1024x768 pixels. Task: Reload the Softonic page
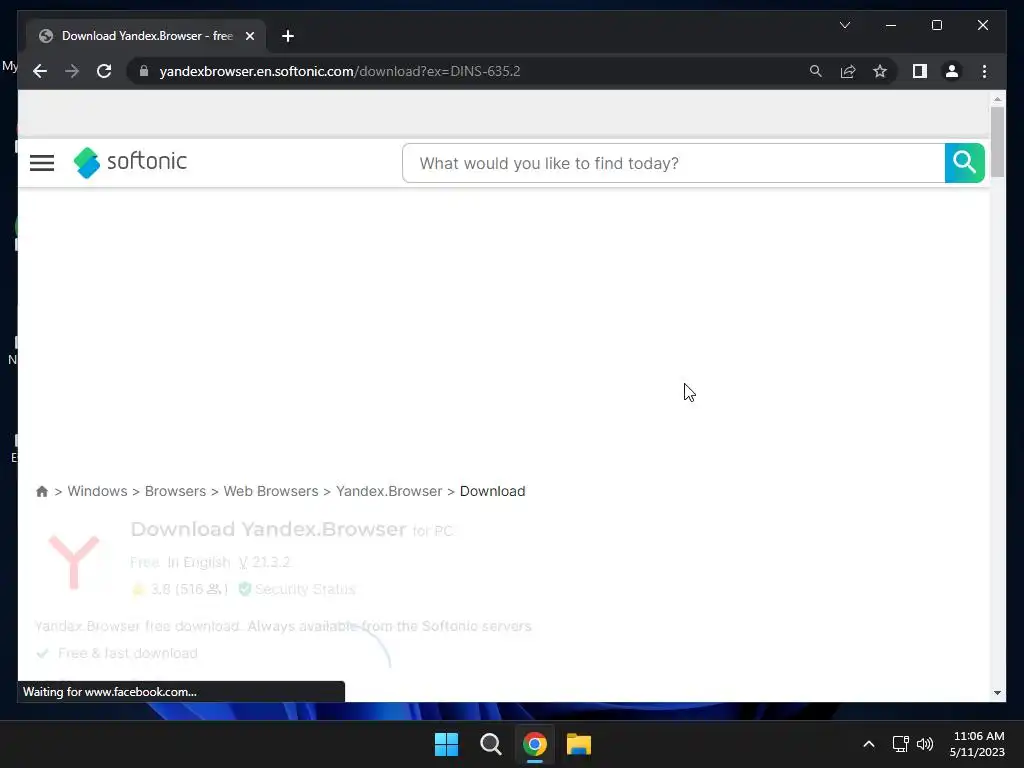(104, 71)
